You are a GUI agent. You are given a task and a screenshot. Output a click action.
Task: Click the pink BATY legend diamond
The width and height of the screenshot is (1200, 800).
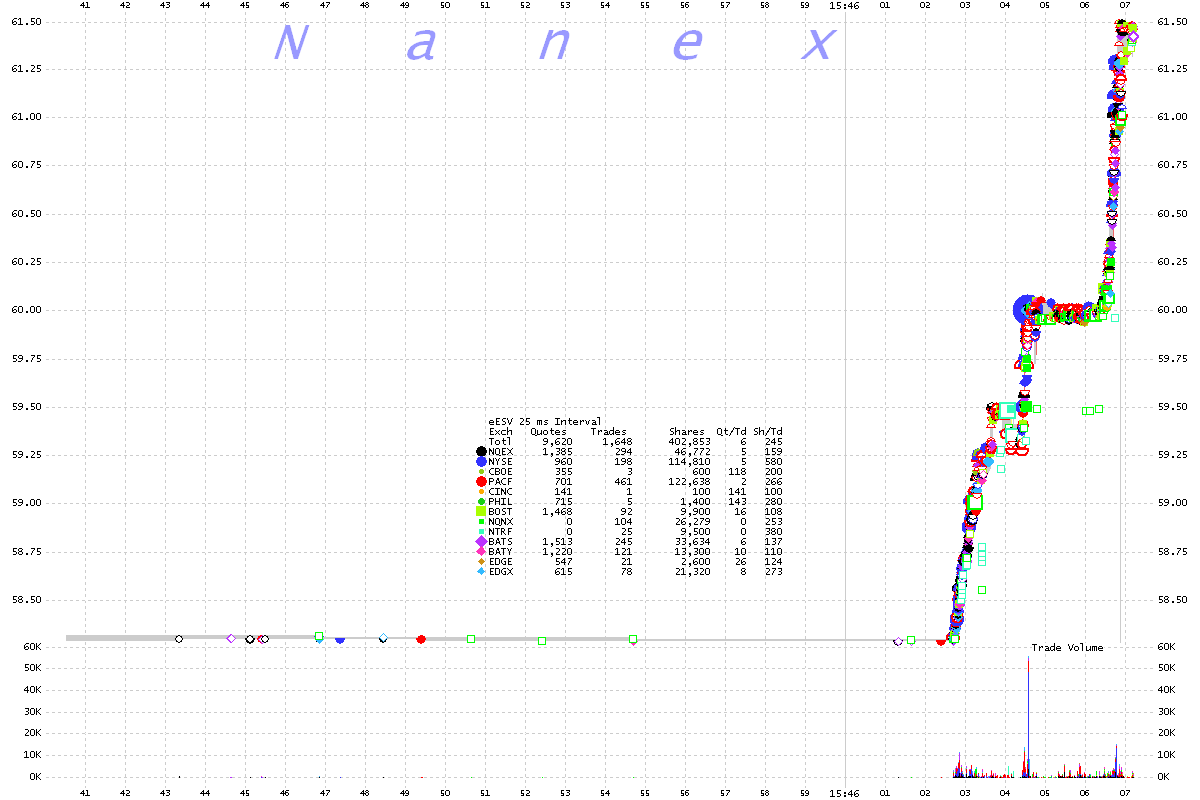(482, 552)
